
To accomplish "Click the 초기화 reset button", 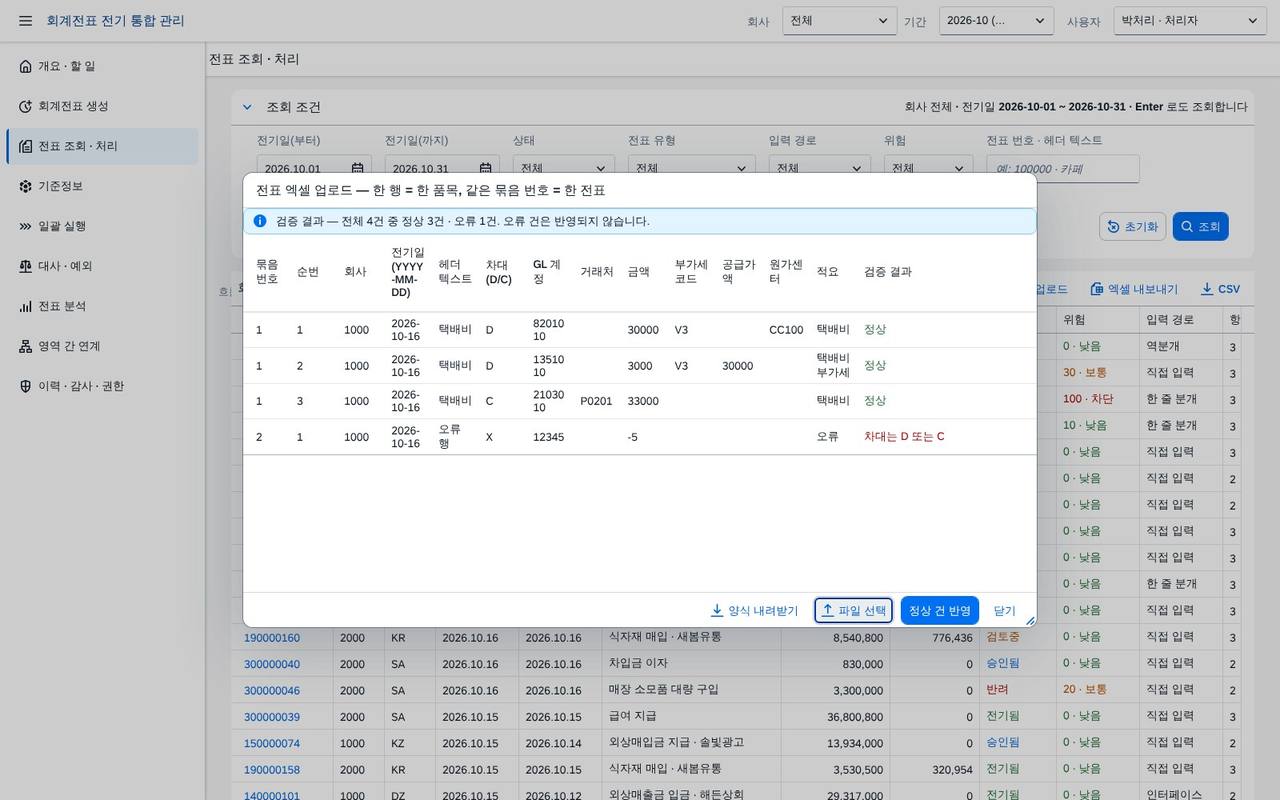I will click(1132, 227).
